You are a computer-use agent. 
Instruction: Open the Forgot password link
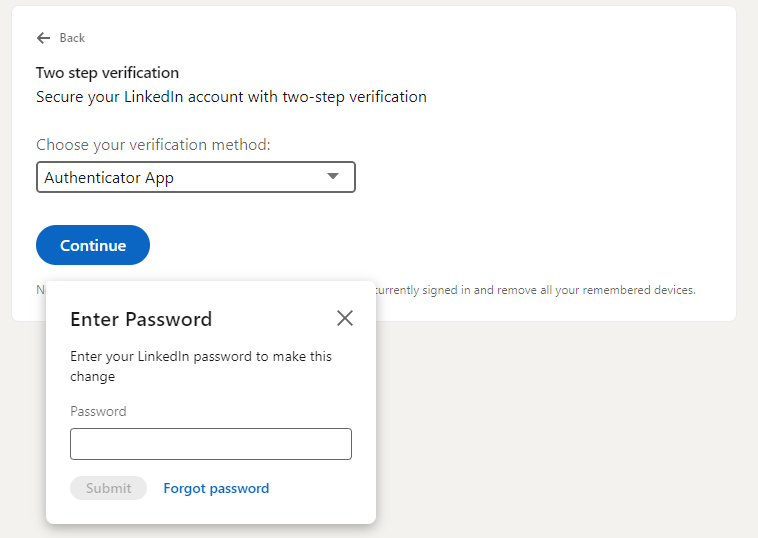[216, 488]
